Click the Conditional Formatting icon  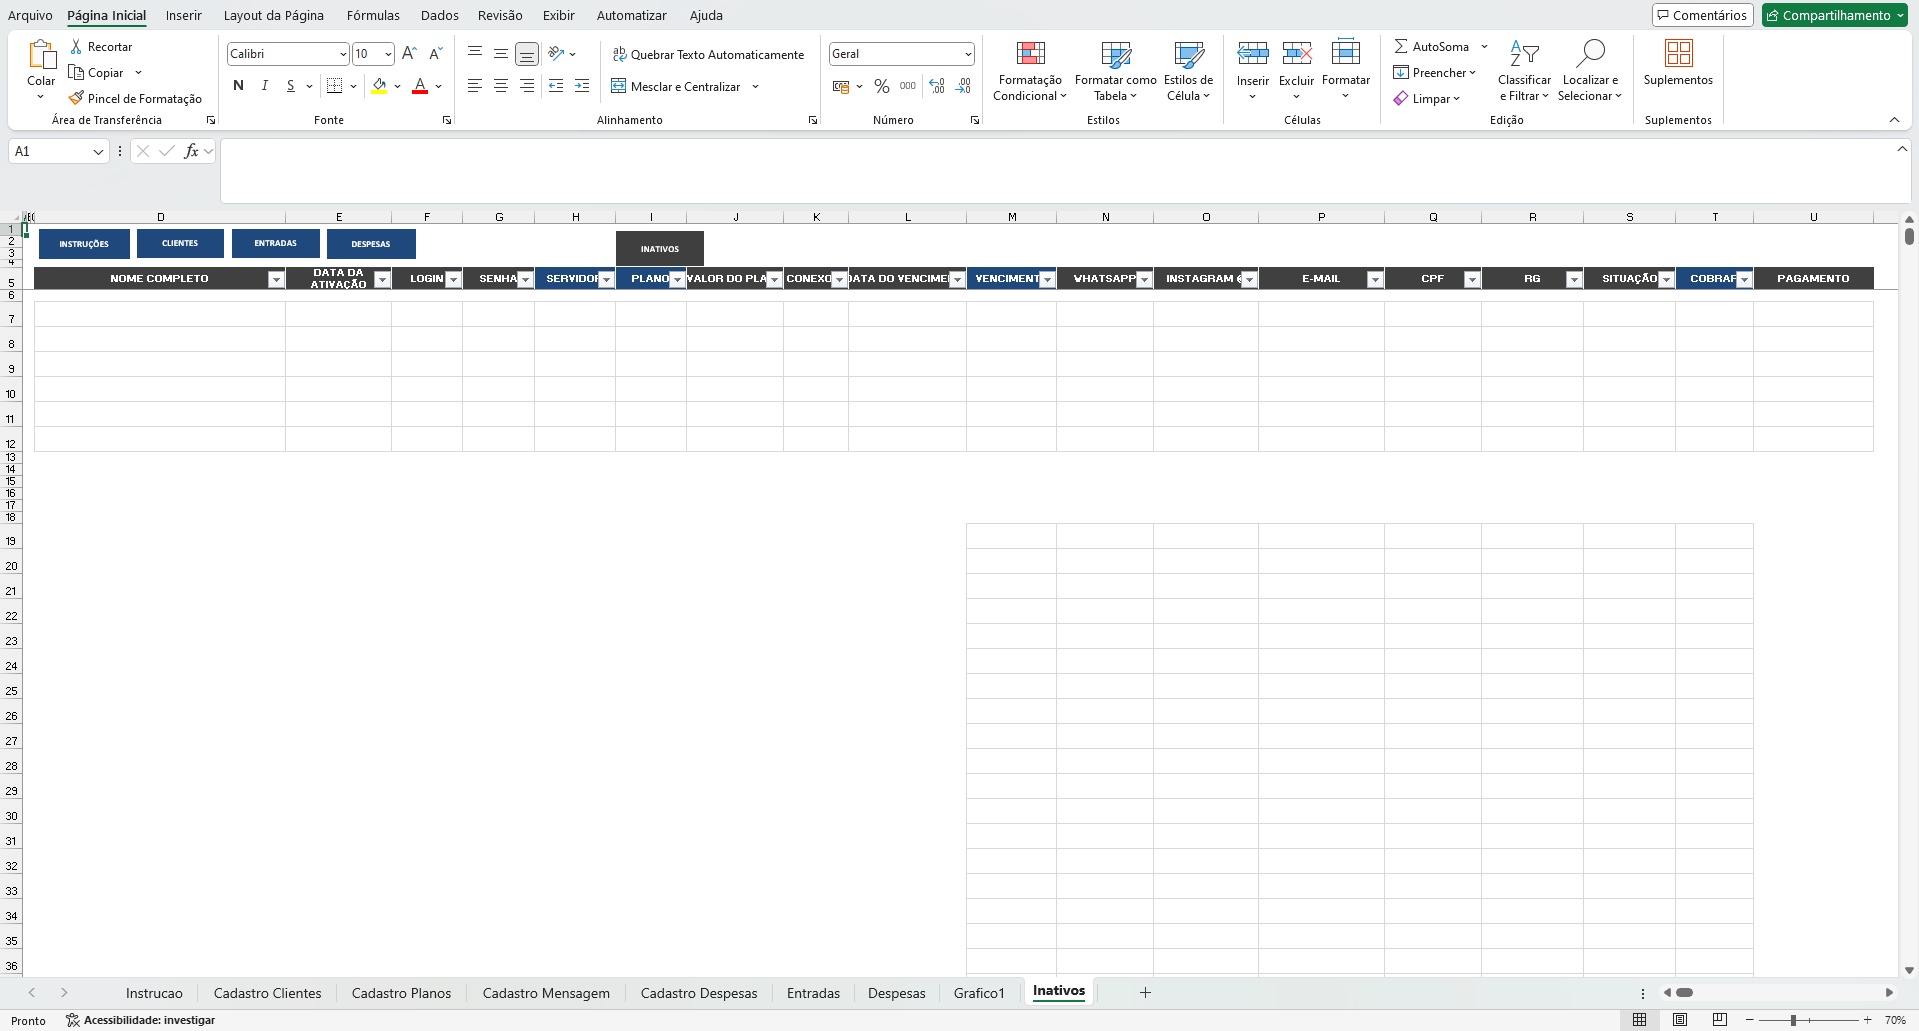click(1030, 54)
